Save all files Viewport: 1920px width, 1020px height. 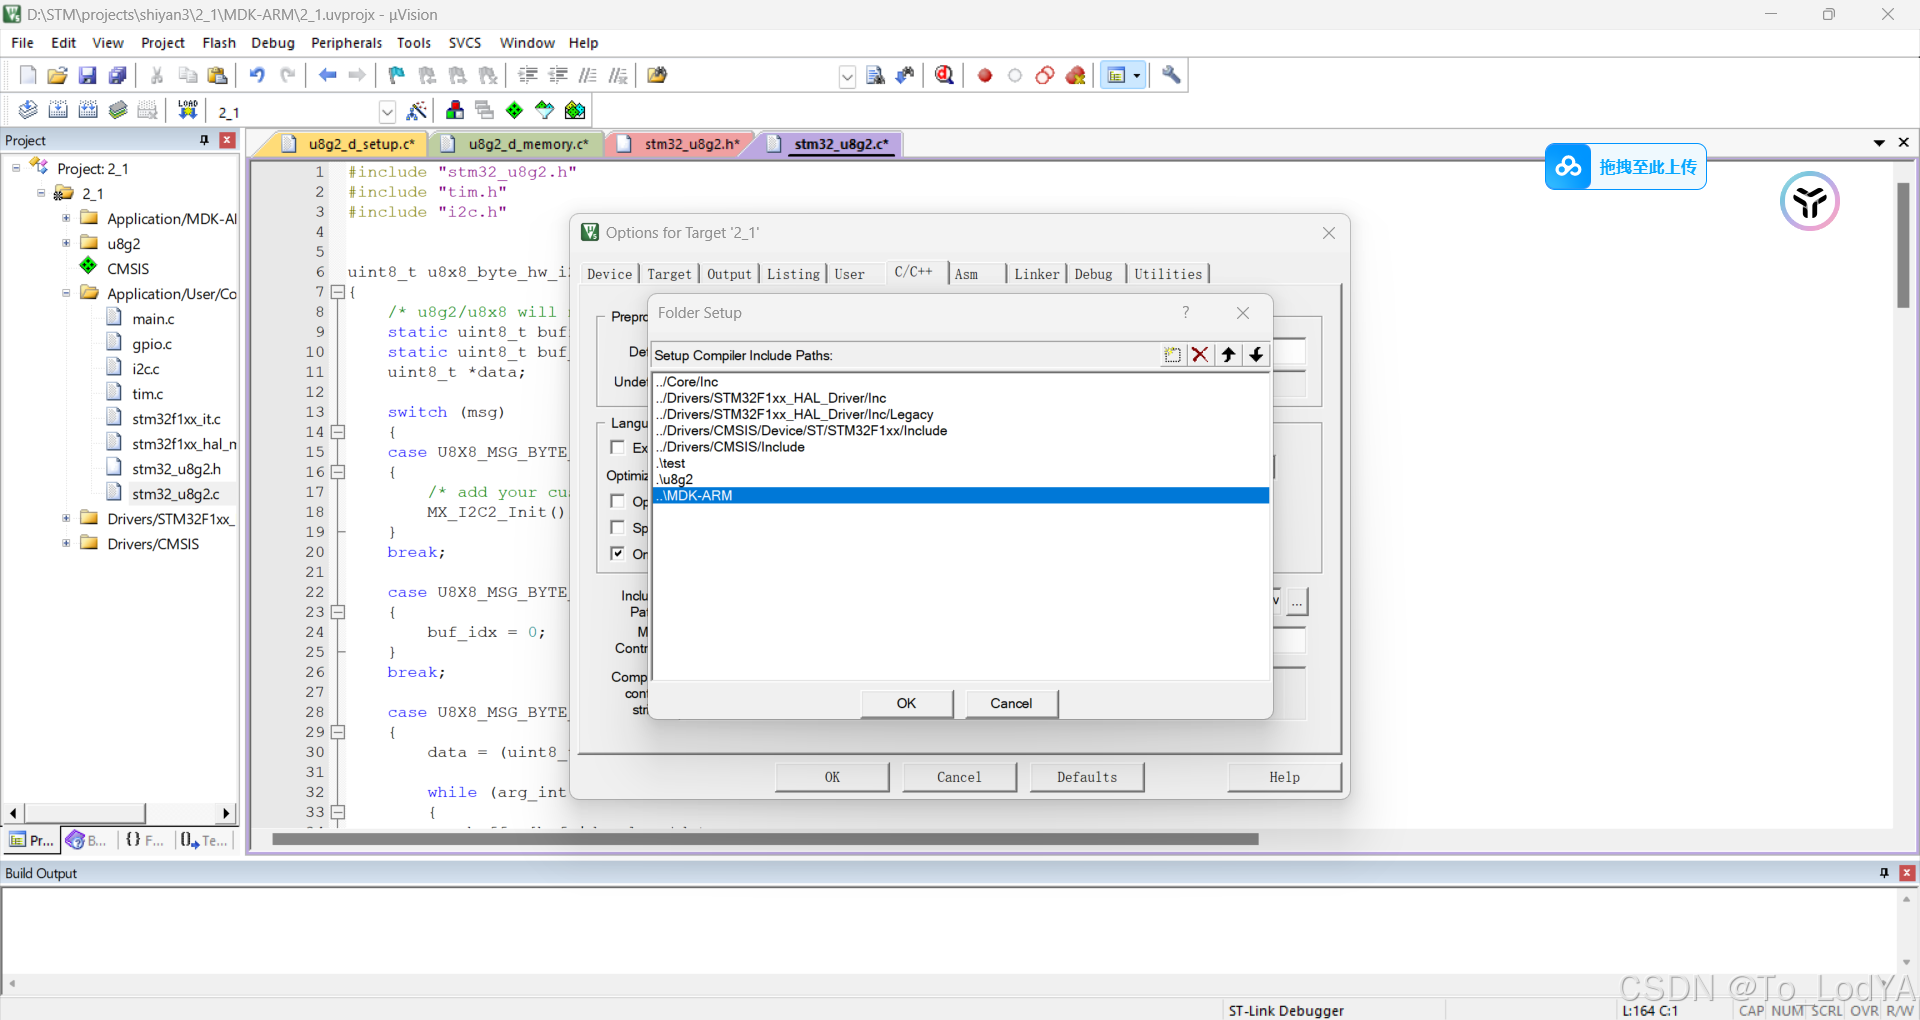(118, 75)
